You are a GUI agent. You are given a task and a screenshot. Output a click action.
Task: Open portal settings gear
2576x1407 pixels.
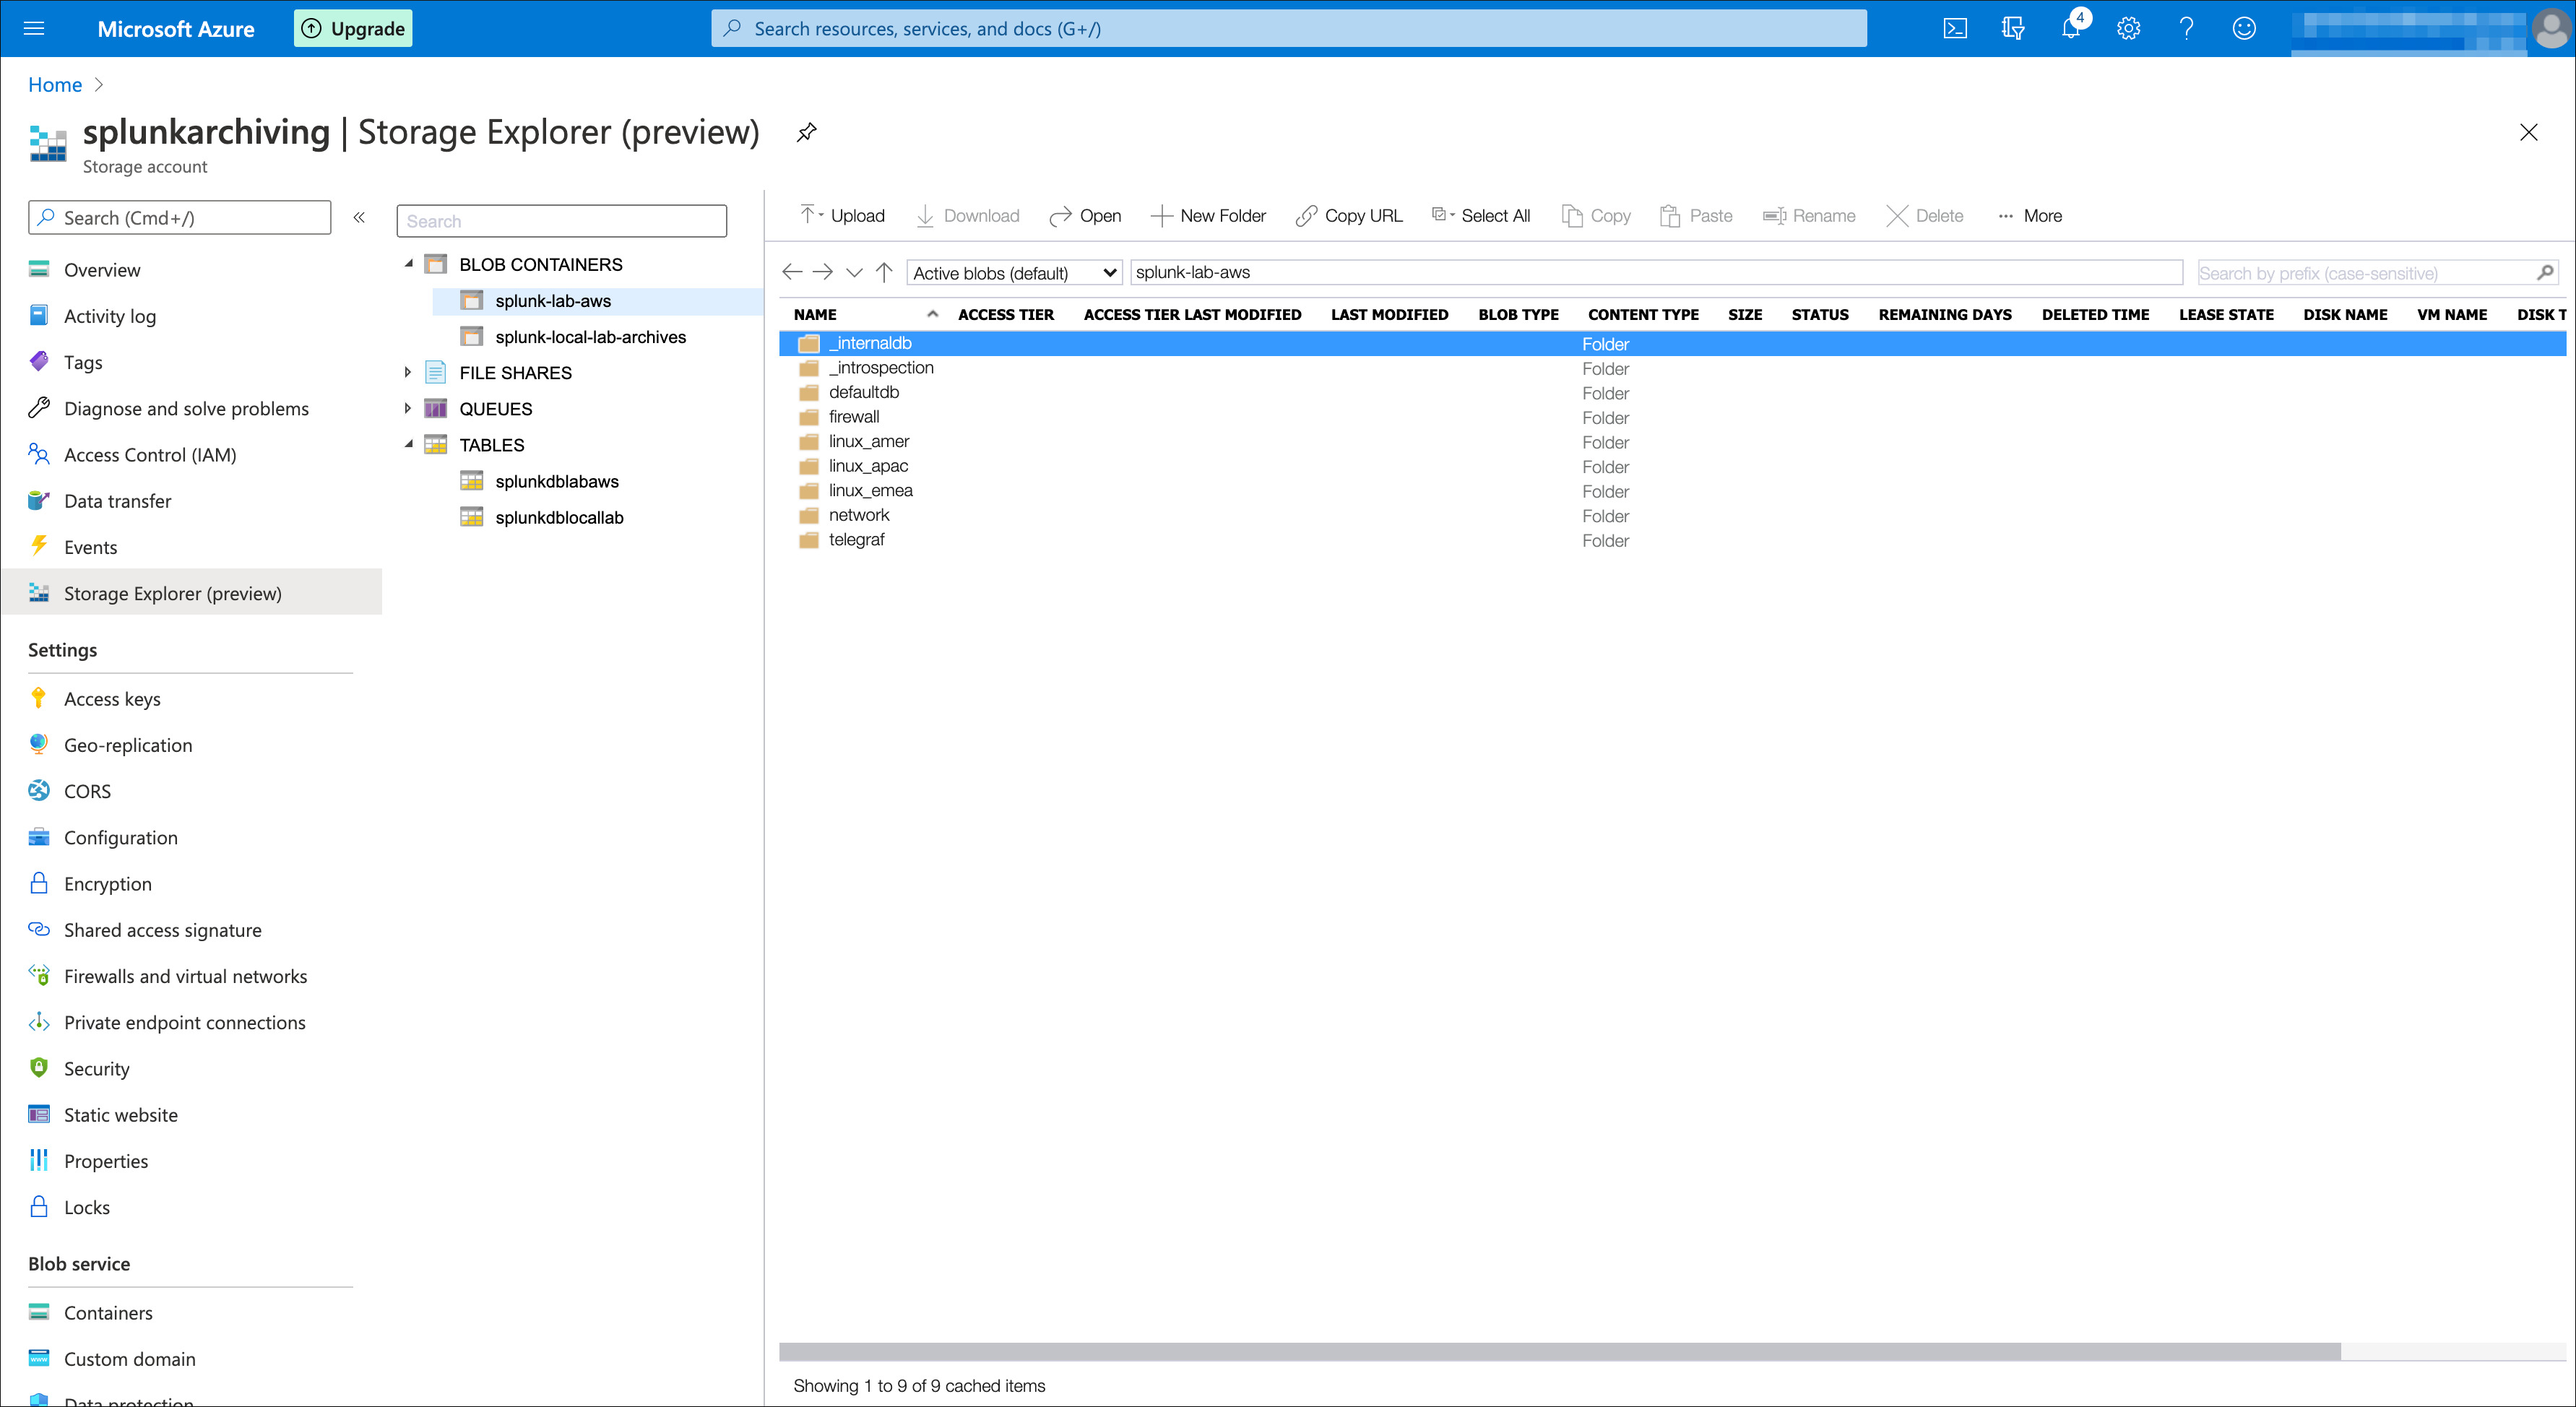pos(2129,28)
